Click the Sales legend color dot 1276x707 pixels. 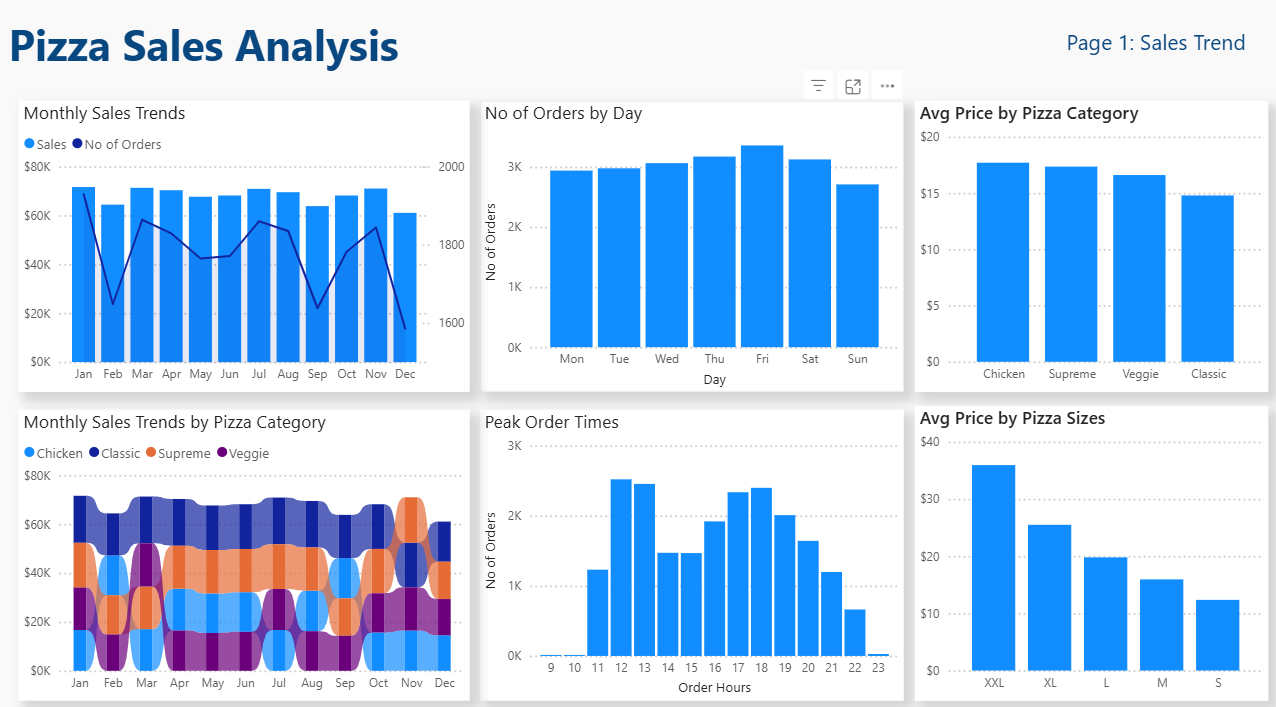29,145
